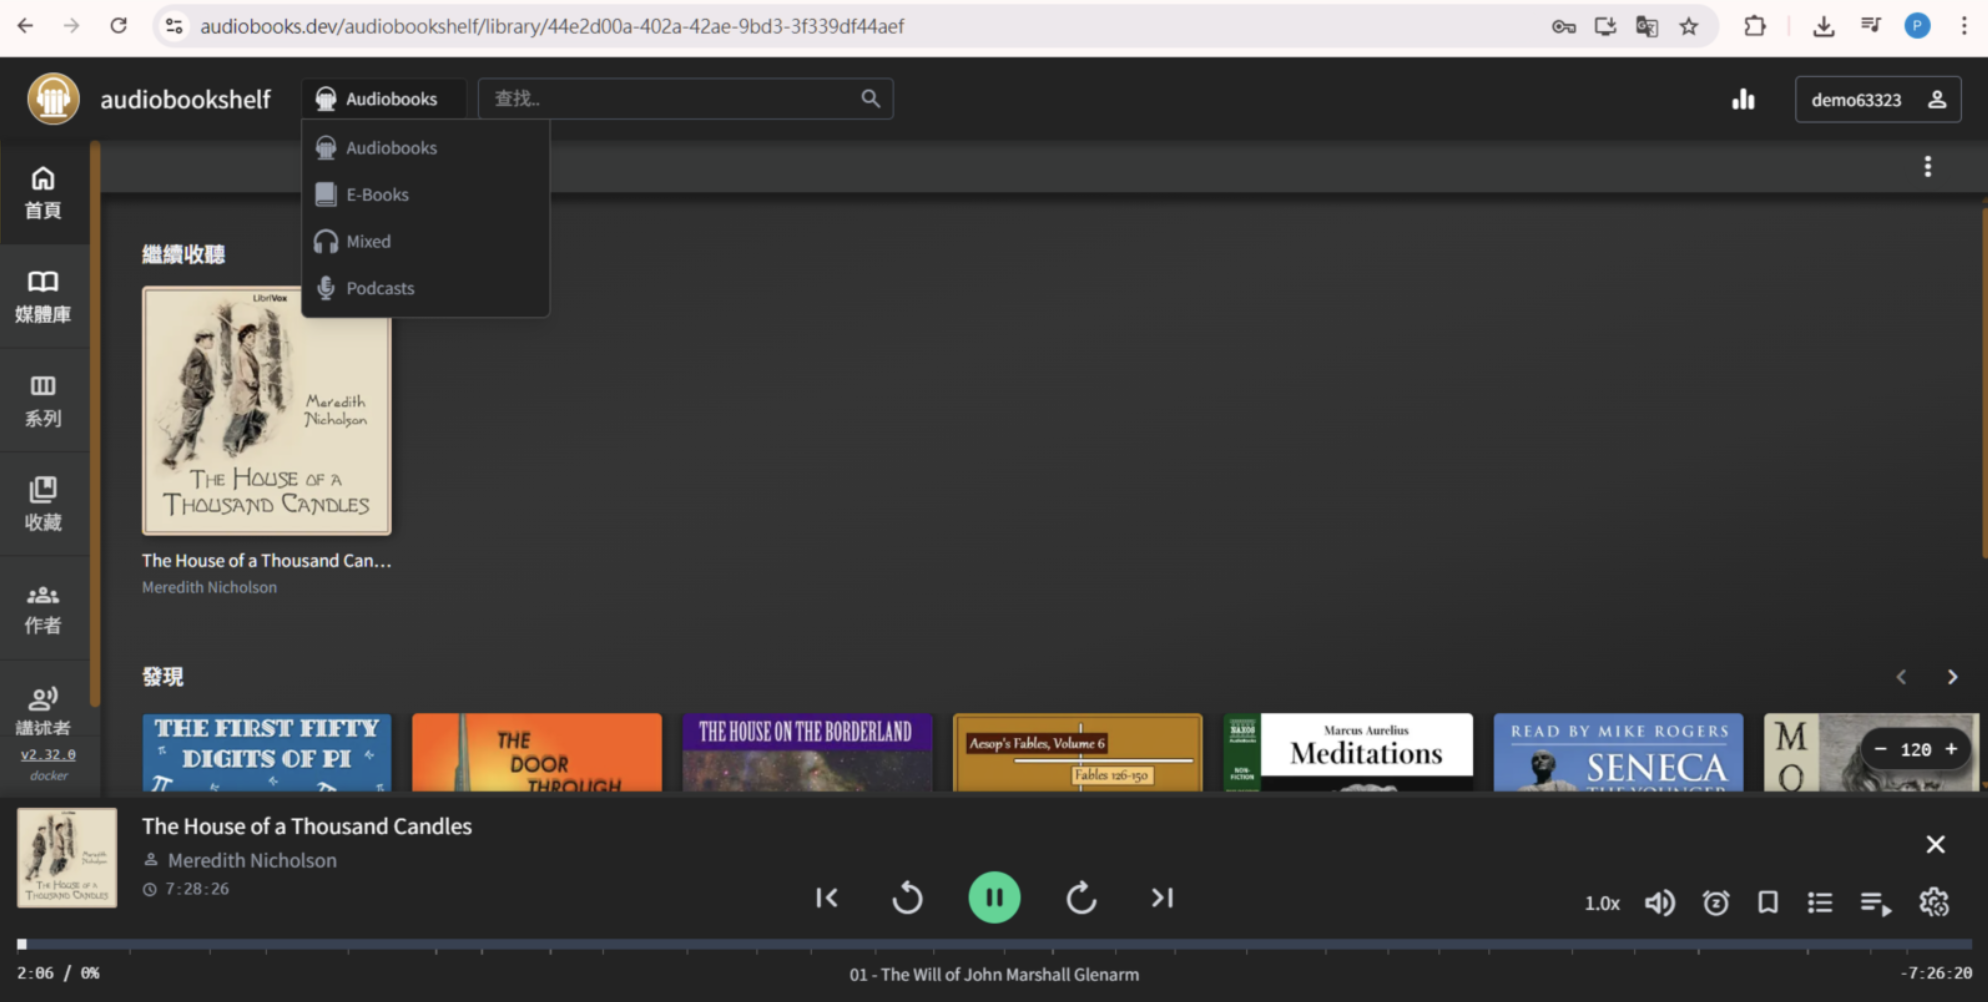Viewport: 1988px width, 1002px height.
Task: Mute the player volume
Action: click(x=1659, y=903)
